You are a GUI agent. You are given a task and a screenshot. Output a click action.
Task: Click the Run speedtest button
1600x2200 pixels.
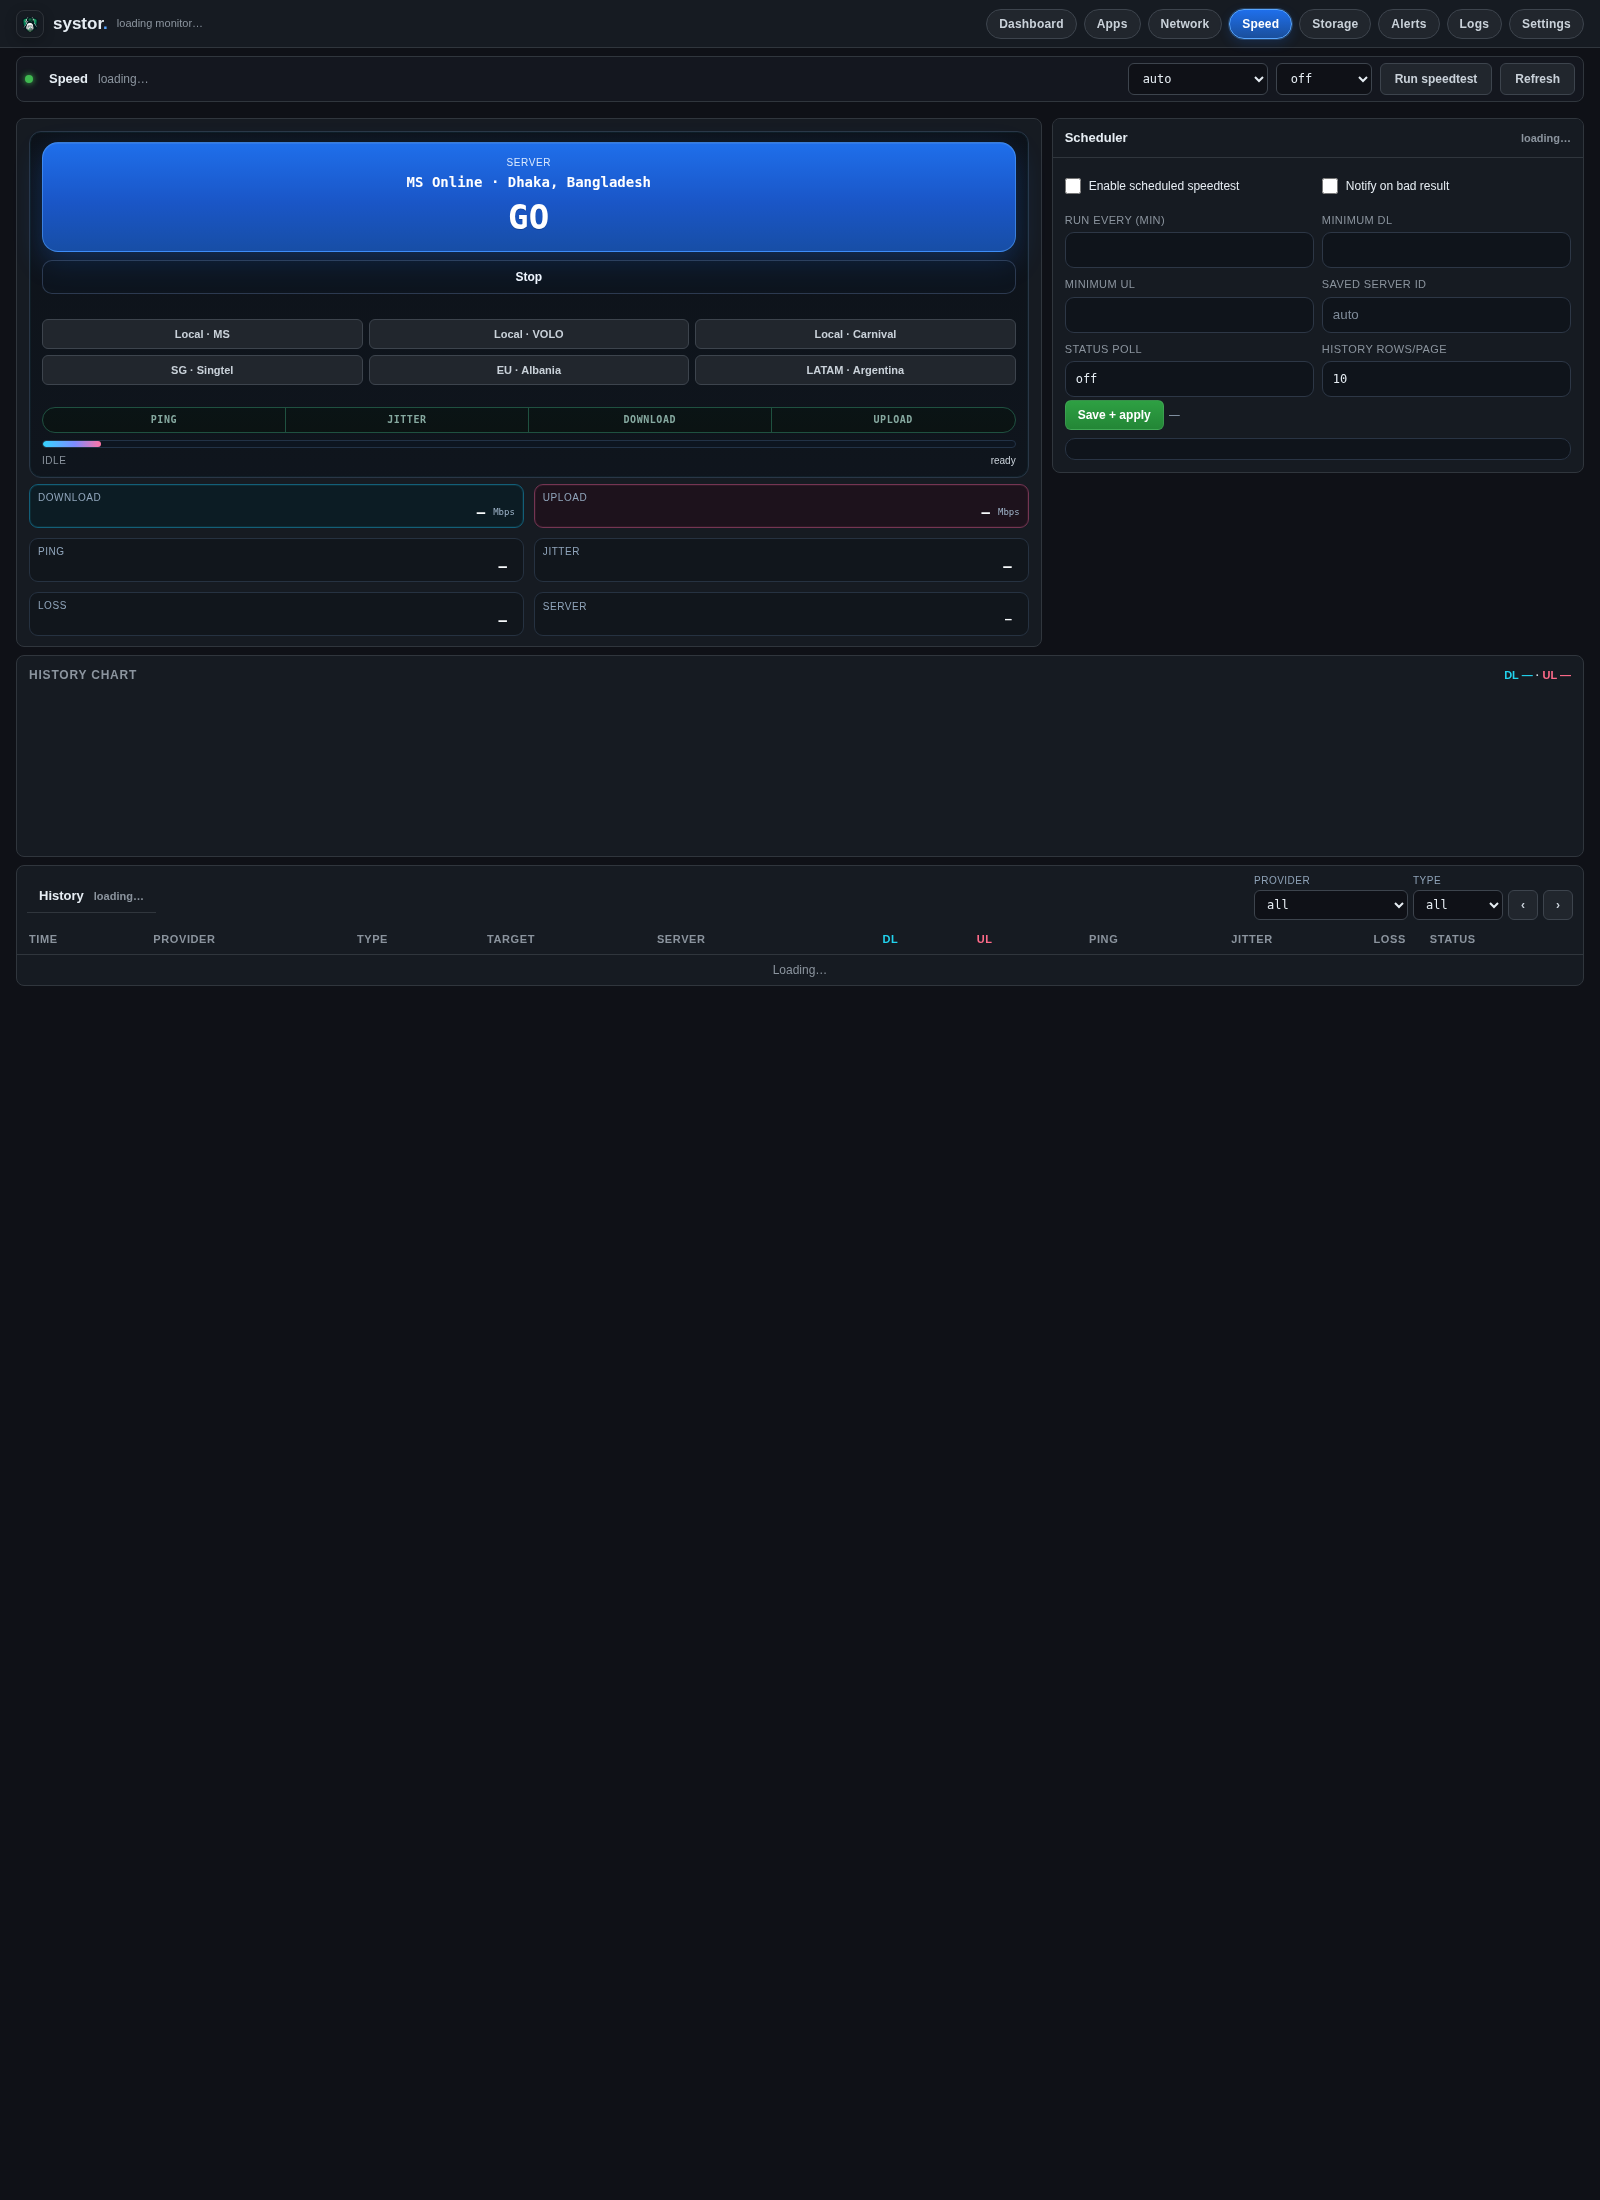coord(1435,79)
